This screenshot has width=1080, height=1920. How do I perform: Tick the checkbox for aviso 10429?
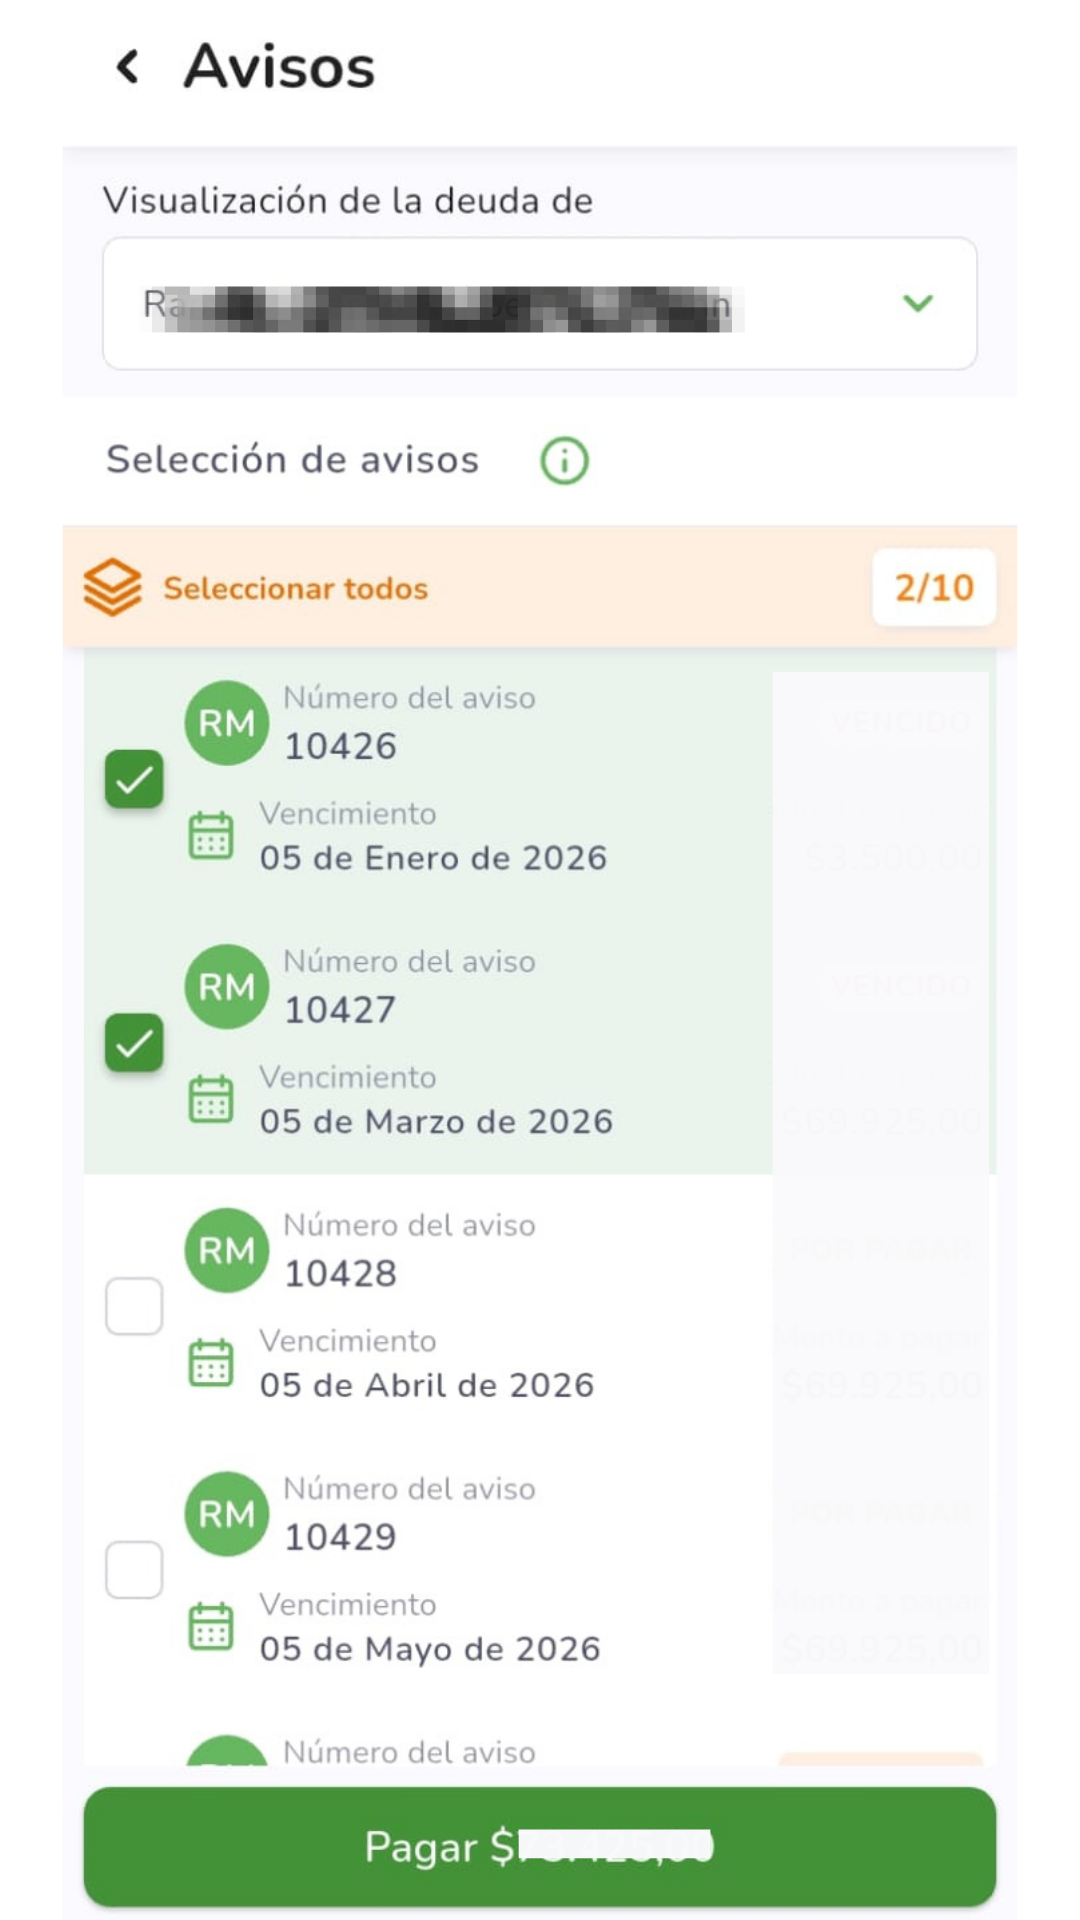click(134, 1570)
